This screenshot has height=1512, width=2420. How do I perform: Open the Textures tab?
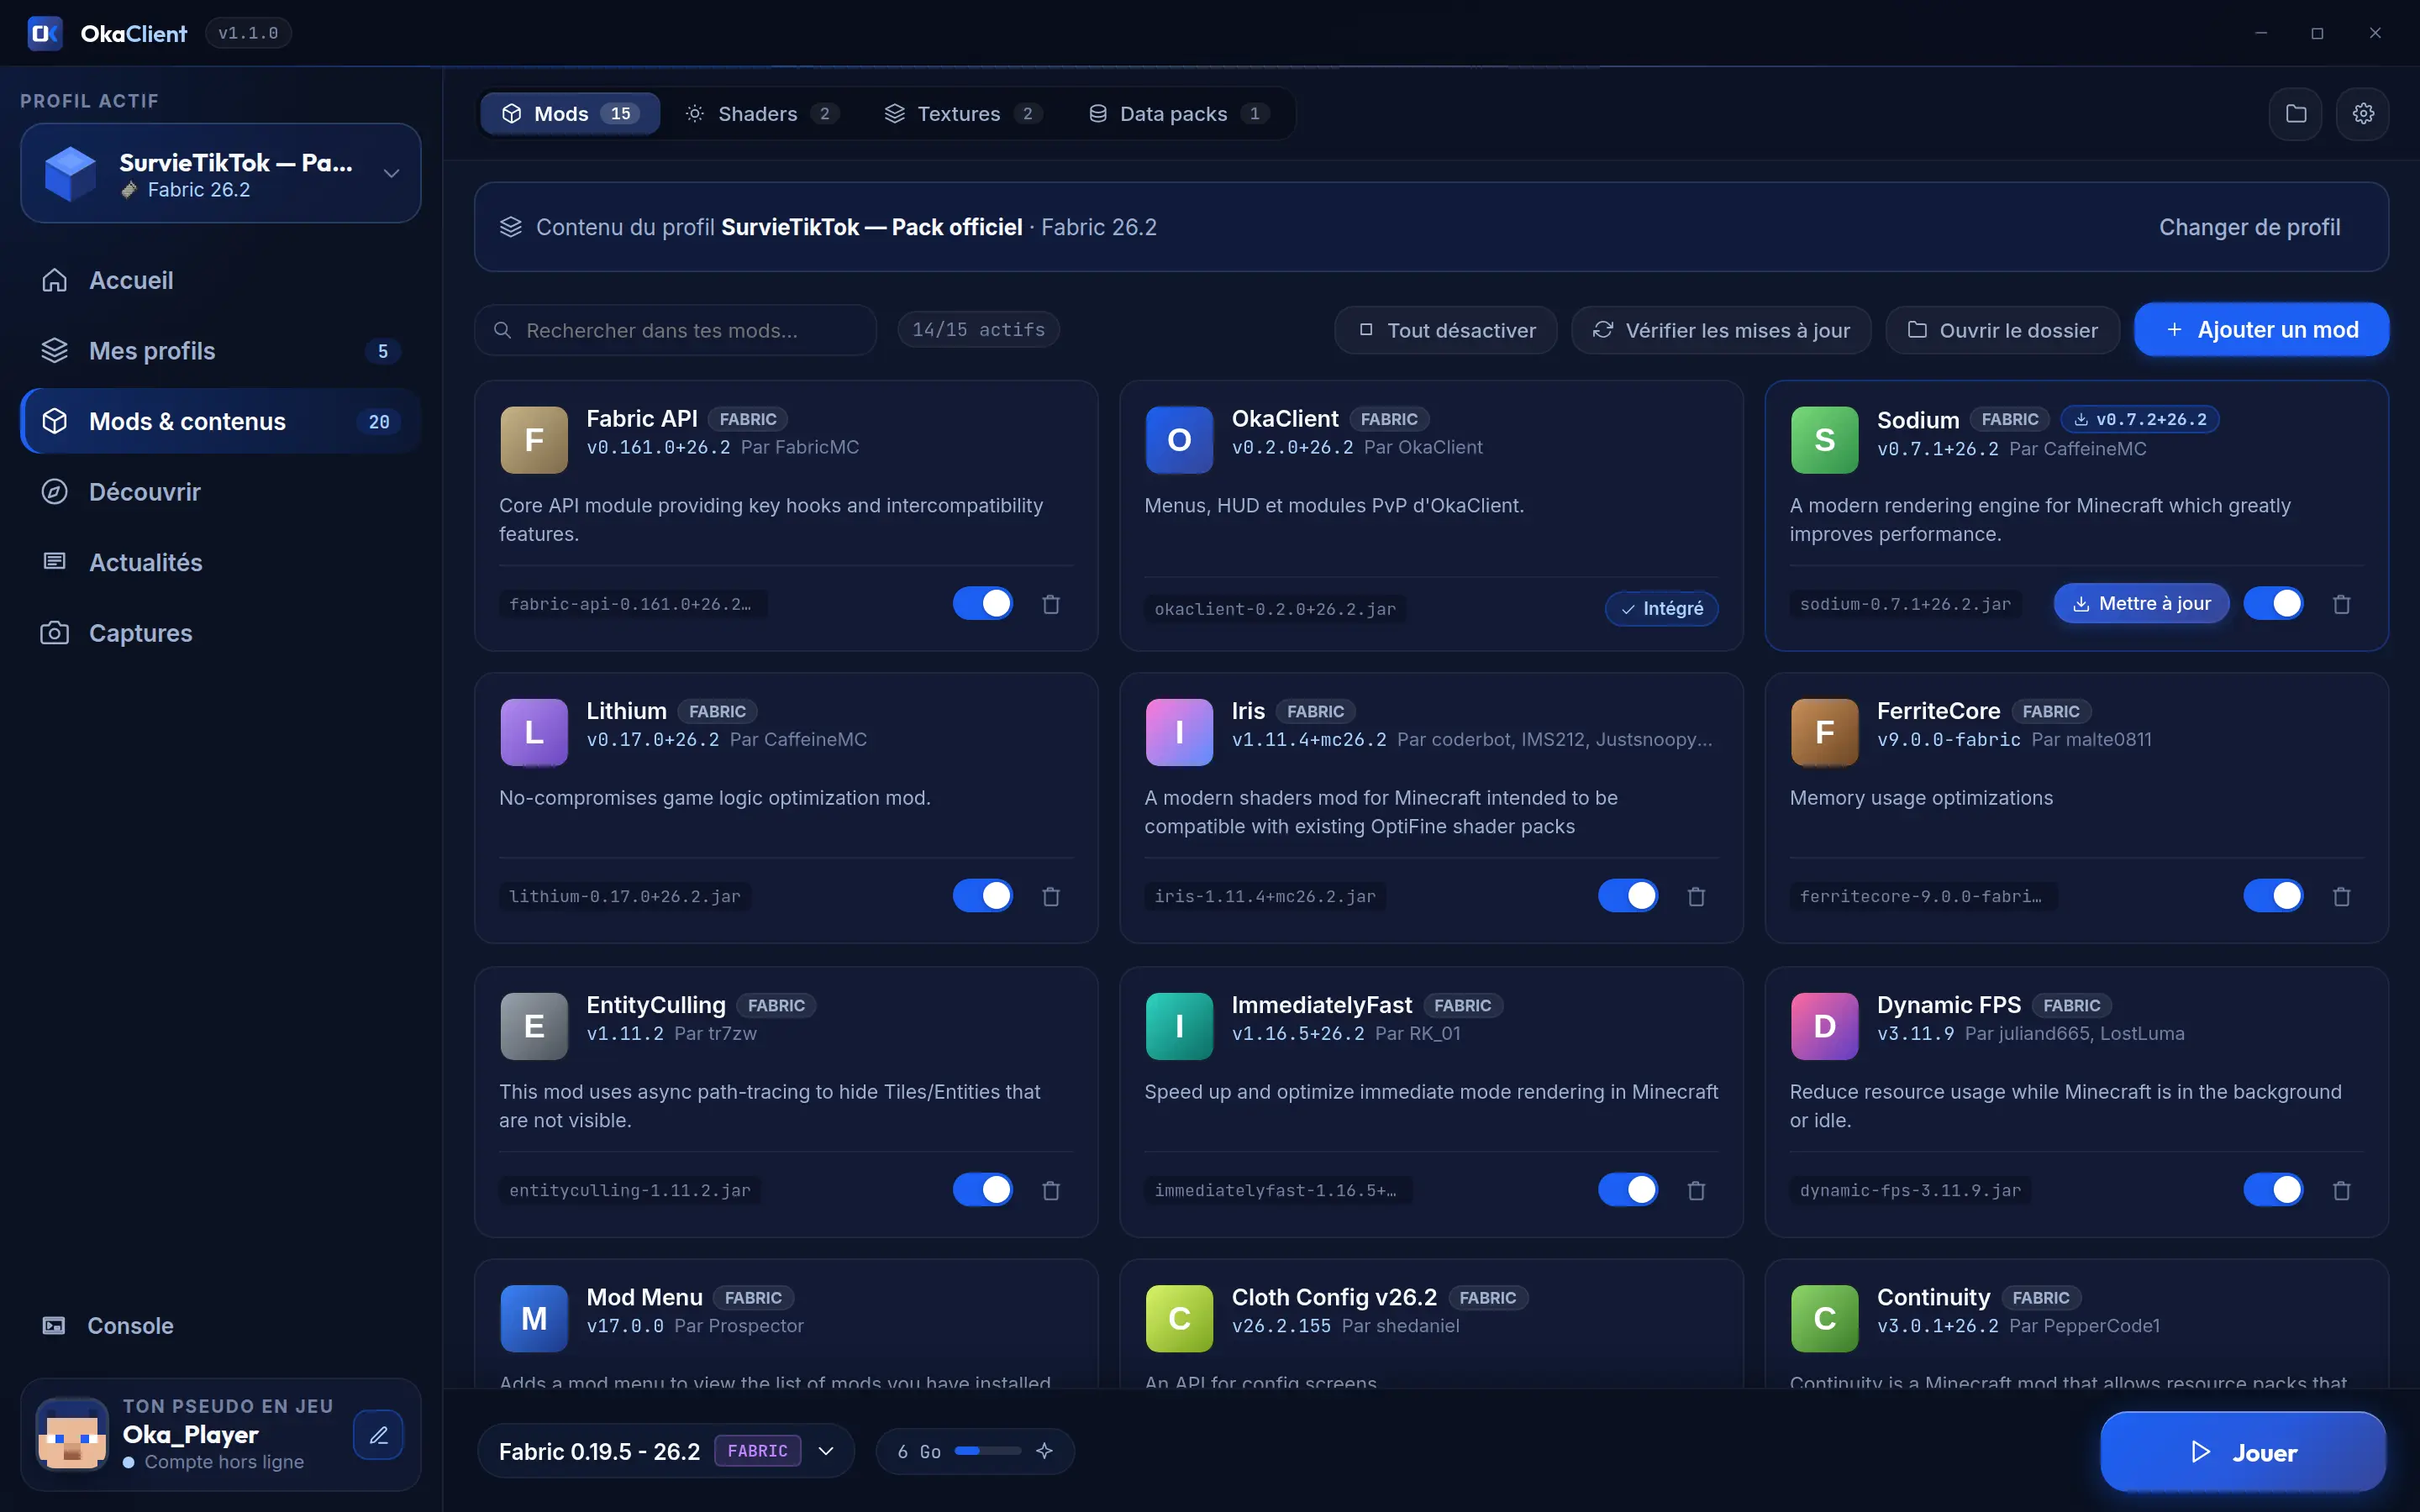963,114
